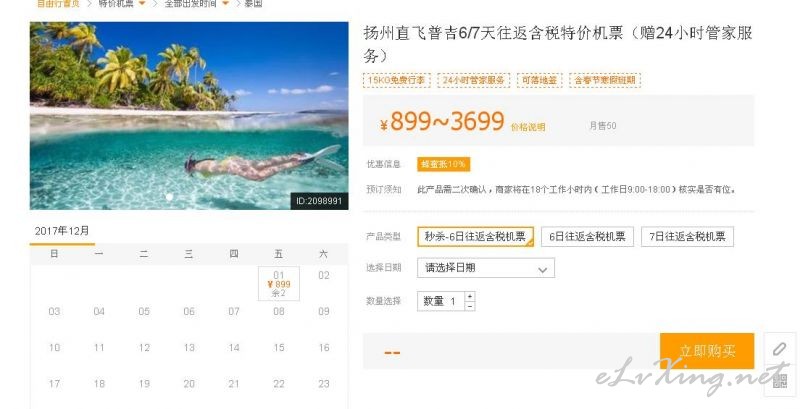
Task: Select December 01 priced ¥899 in calendar
Action: (x=279, y=284)
